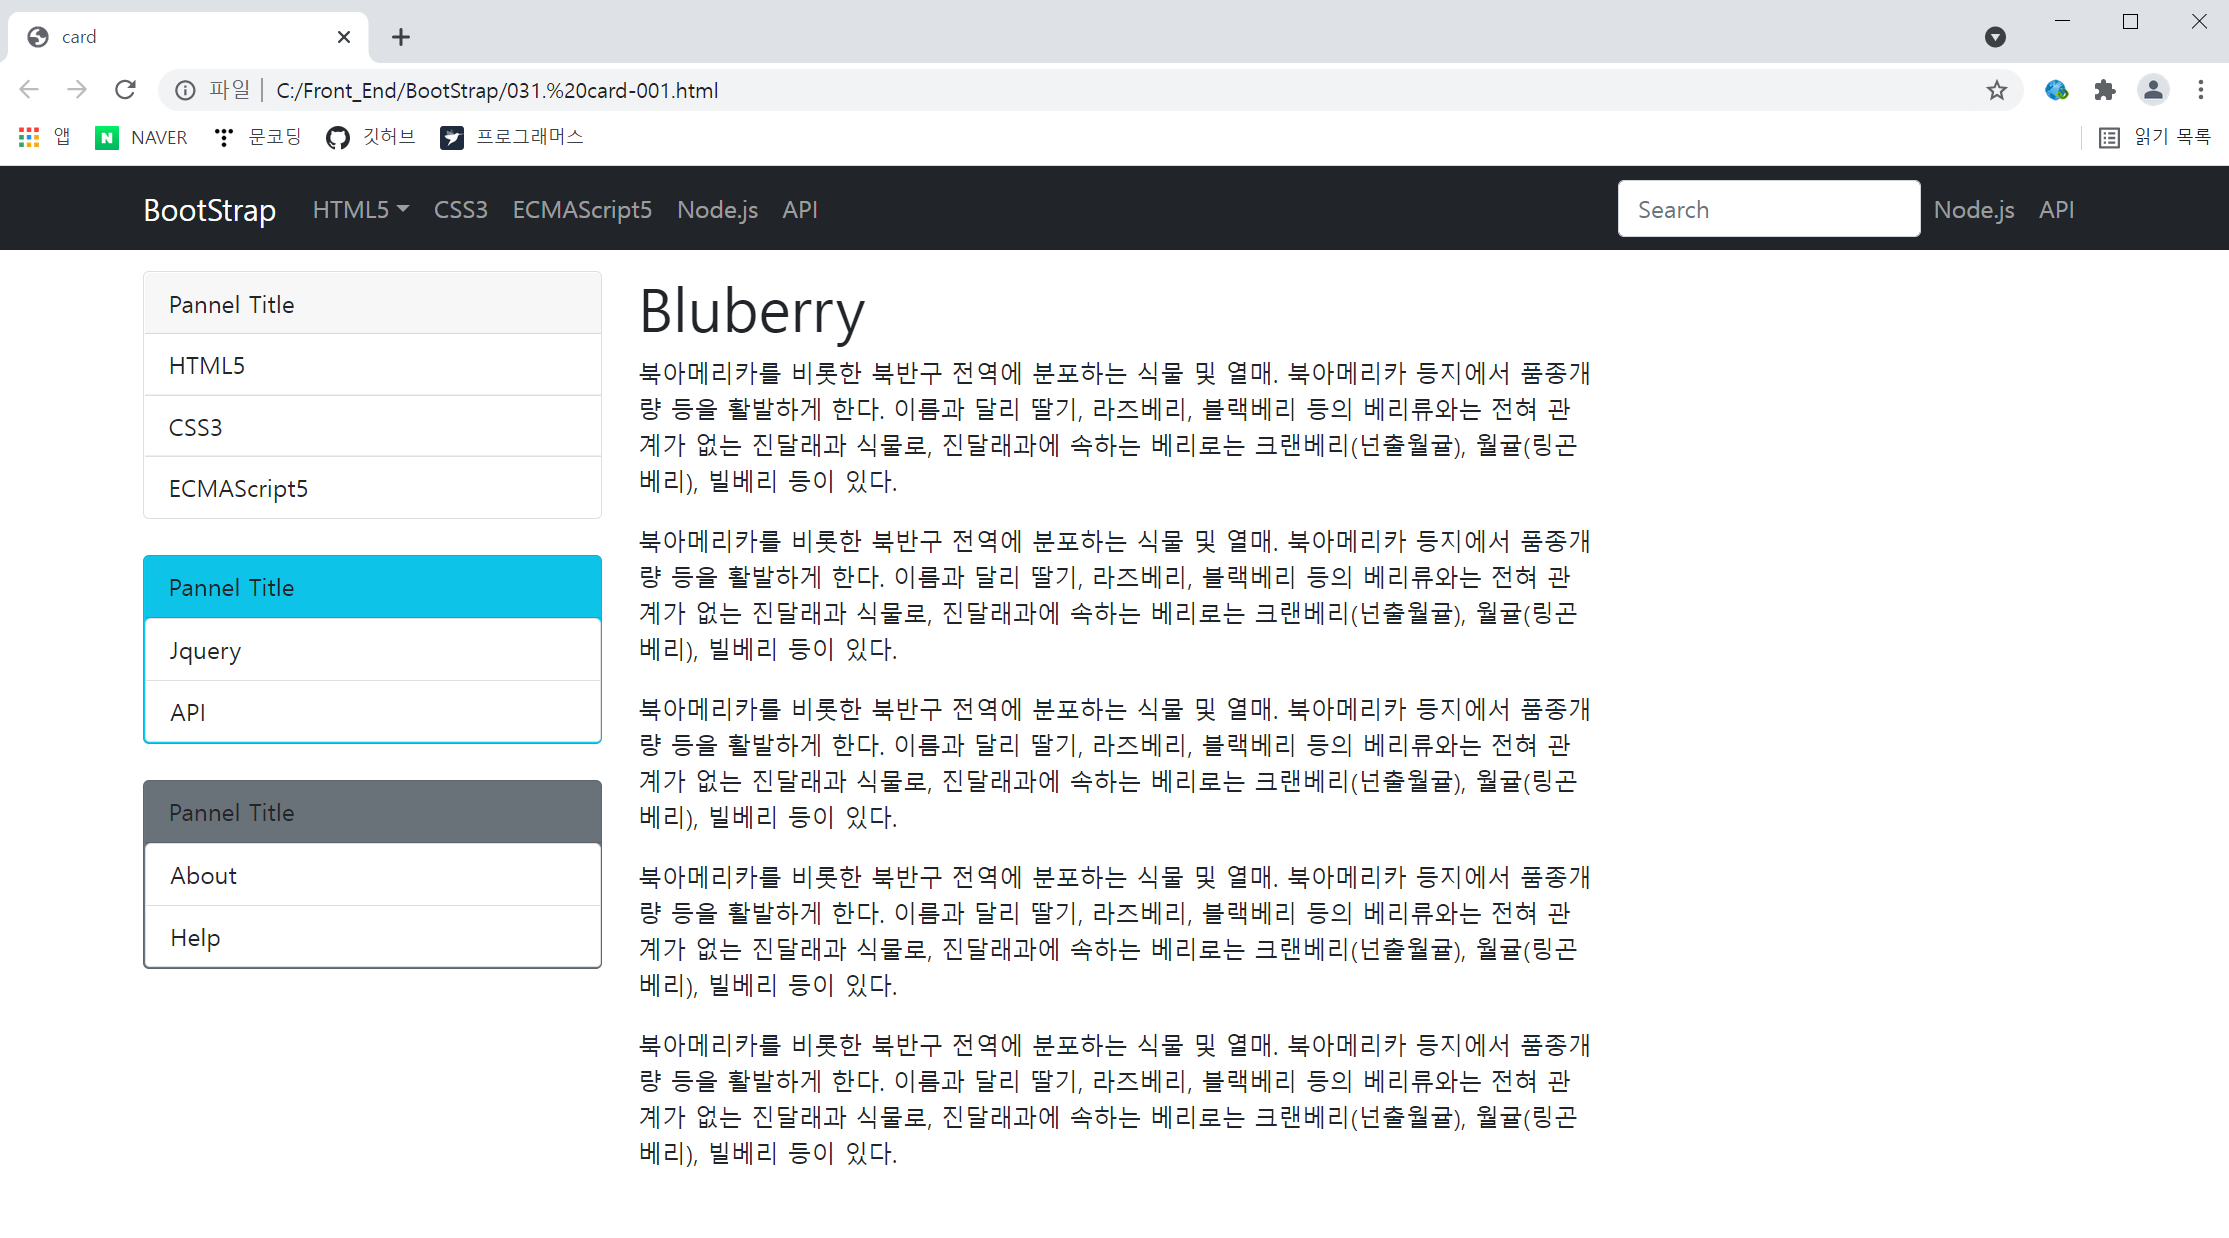Close the card browser tab
The height and width of the screenshot is (1238, 2229).
[344, 37]
